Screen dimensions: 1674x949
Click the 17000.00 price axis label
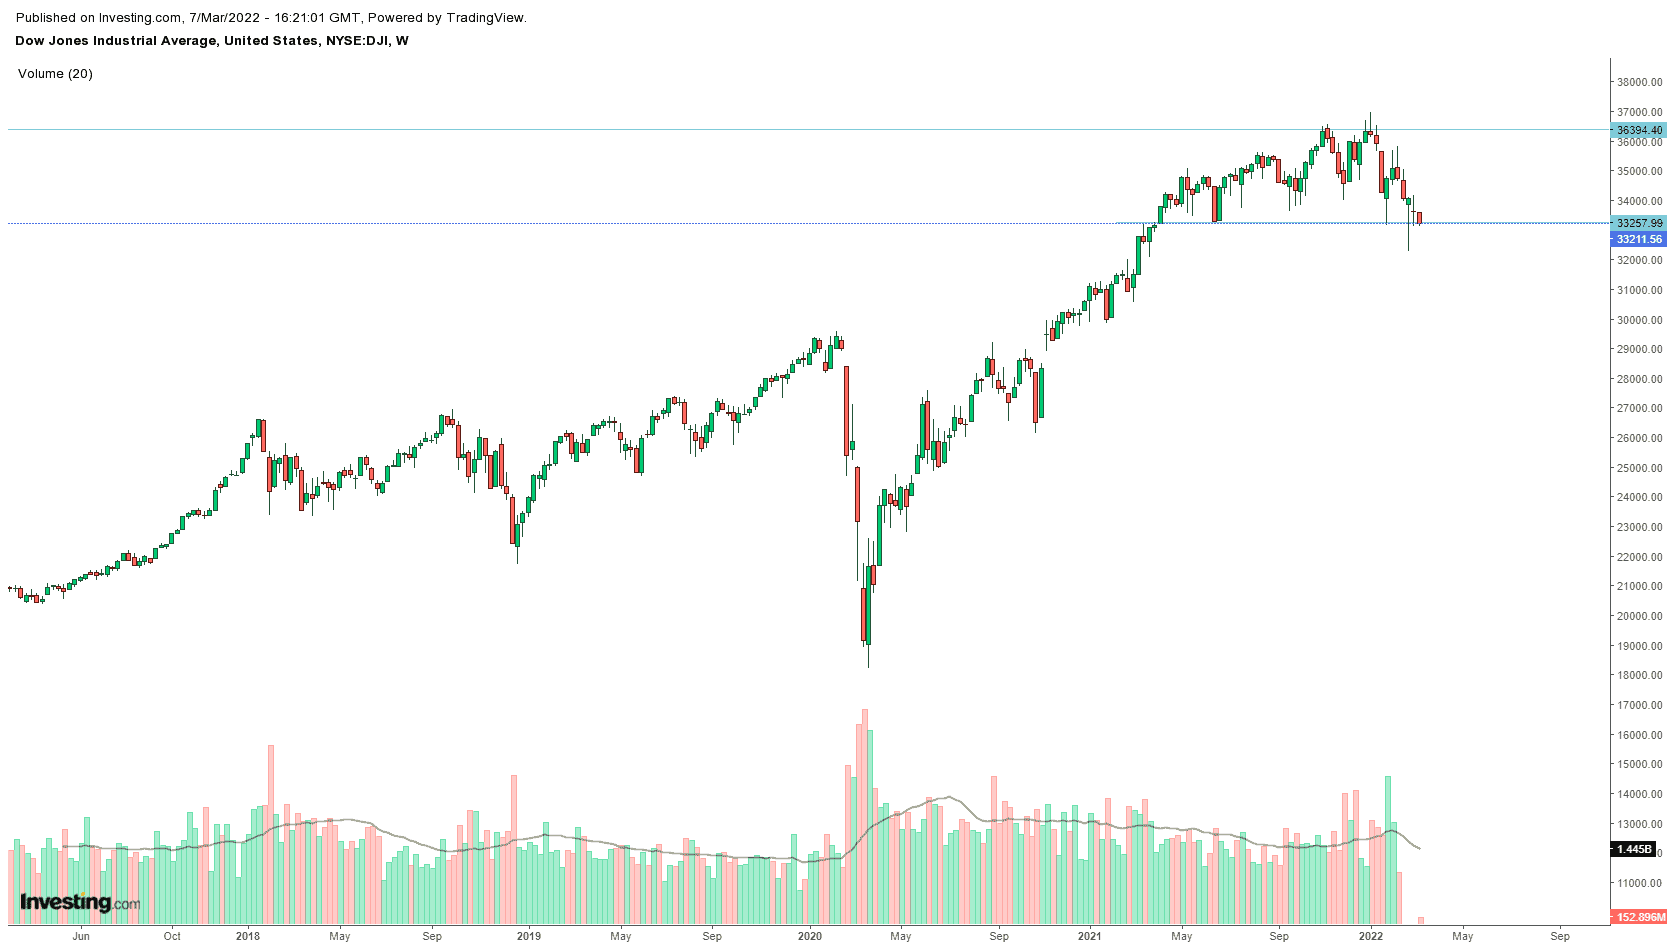pos(1640,705)
